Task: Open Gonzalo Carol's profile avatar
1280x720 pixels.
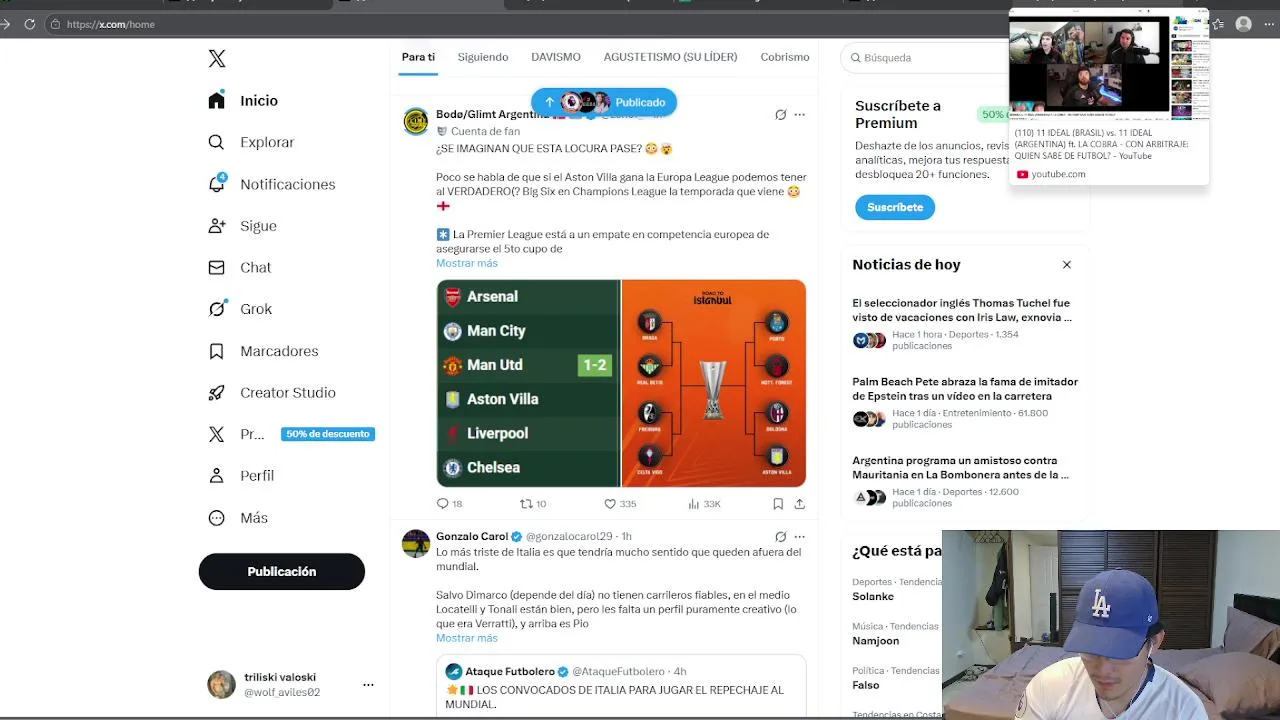Action: 416,543
